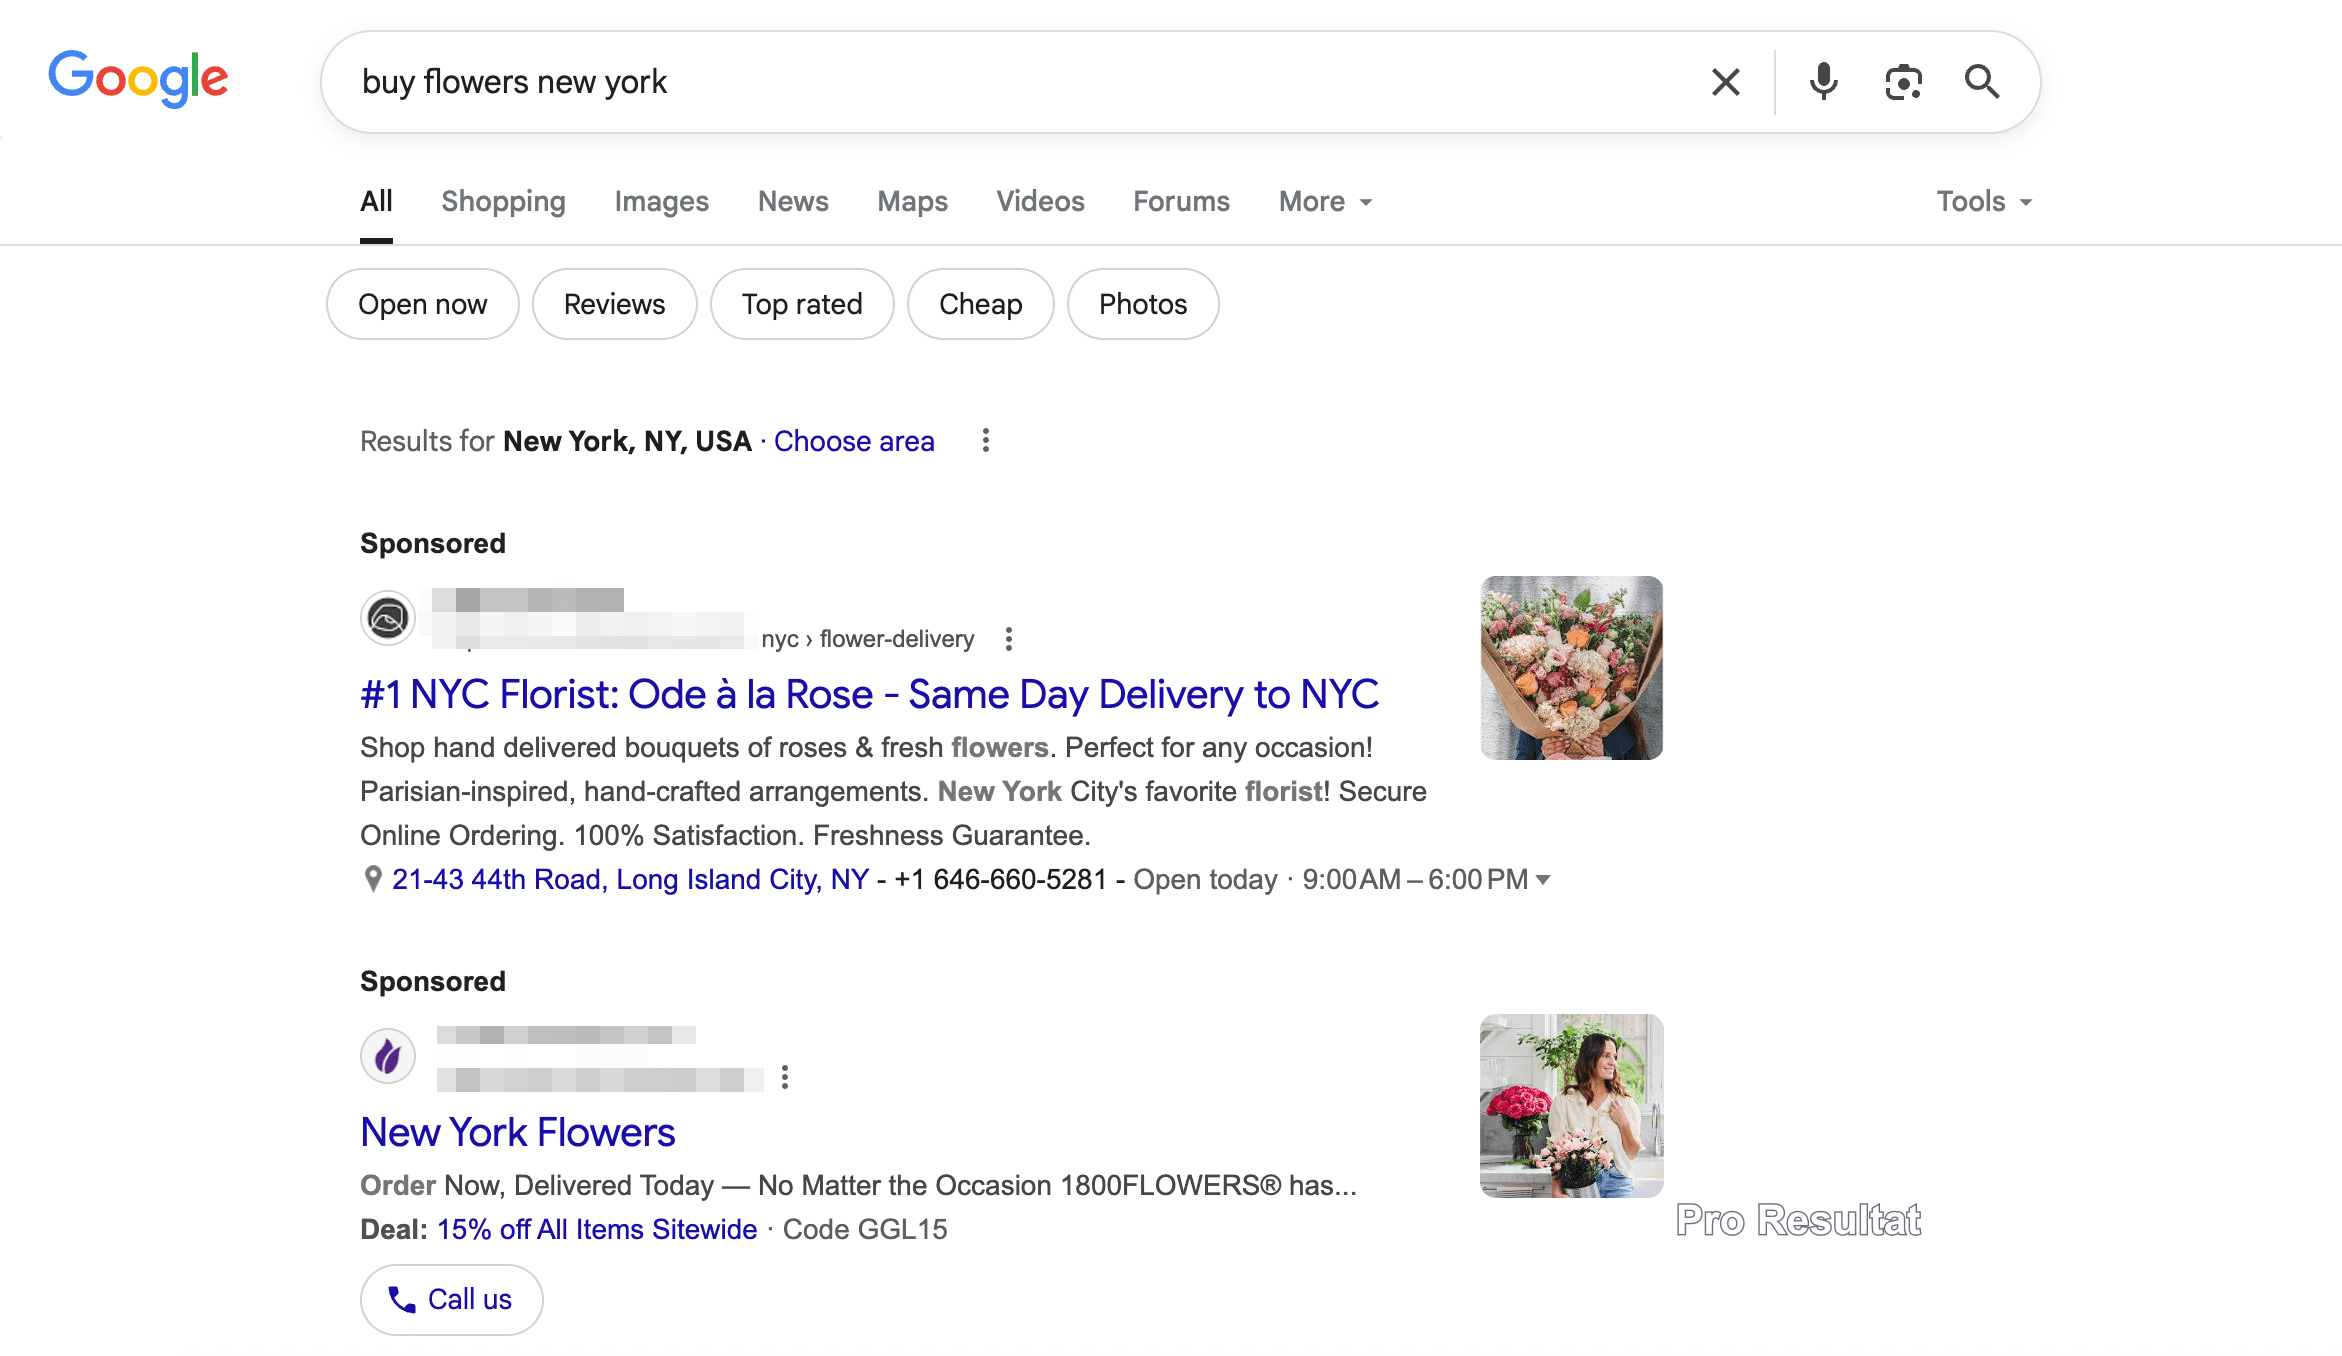
Task: Open 21-43 44th Road address link
Action: pos(630,879)
